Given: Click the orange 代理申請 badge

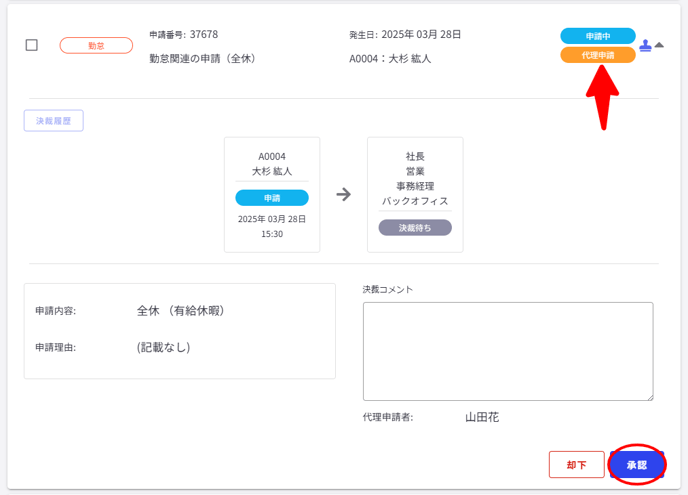Looking at the screenshot, I should click(x=597, y=55).
